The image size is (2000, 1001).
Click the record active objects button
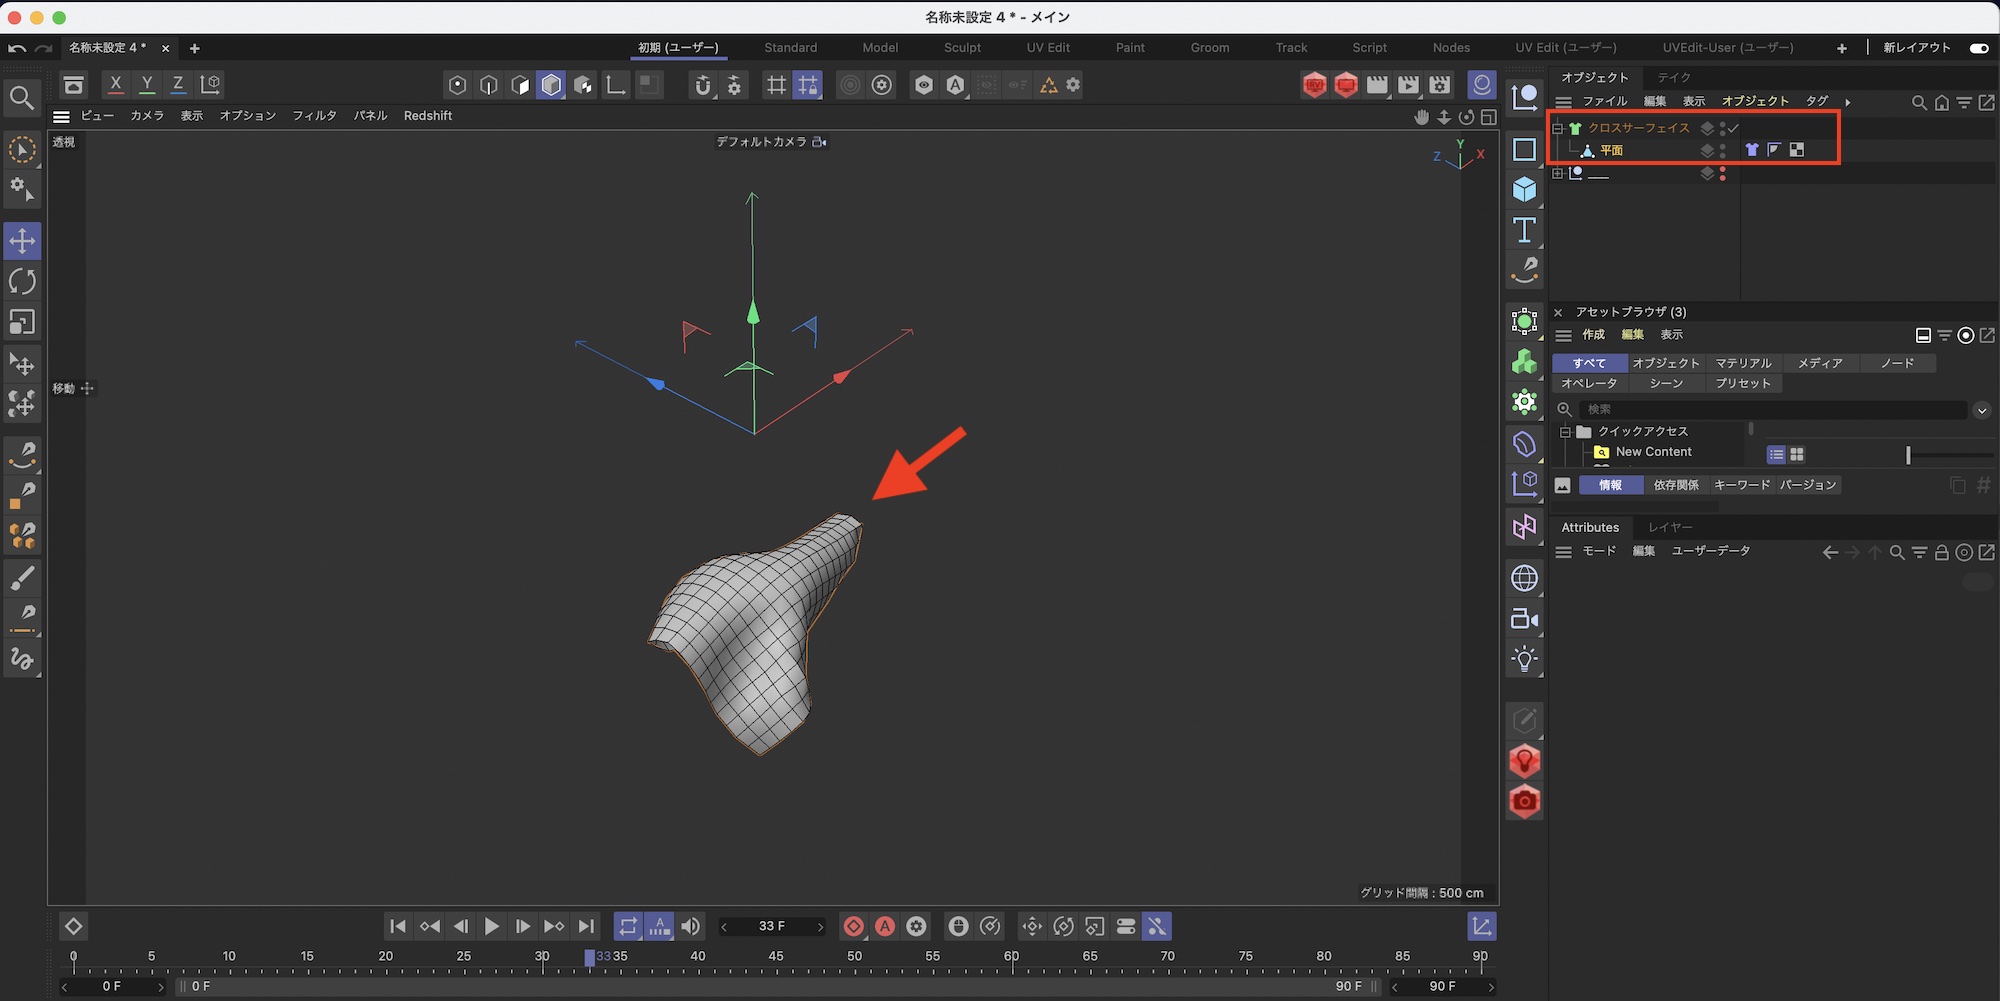[853, 927]
